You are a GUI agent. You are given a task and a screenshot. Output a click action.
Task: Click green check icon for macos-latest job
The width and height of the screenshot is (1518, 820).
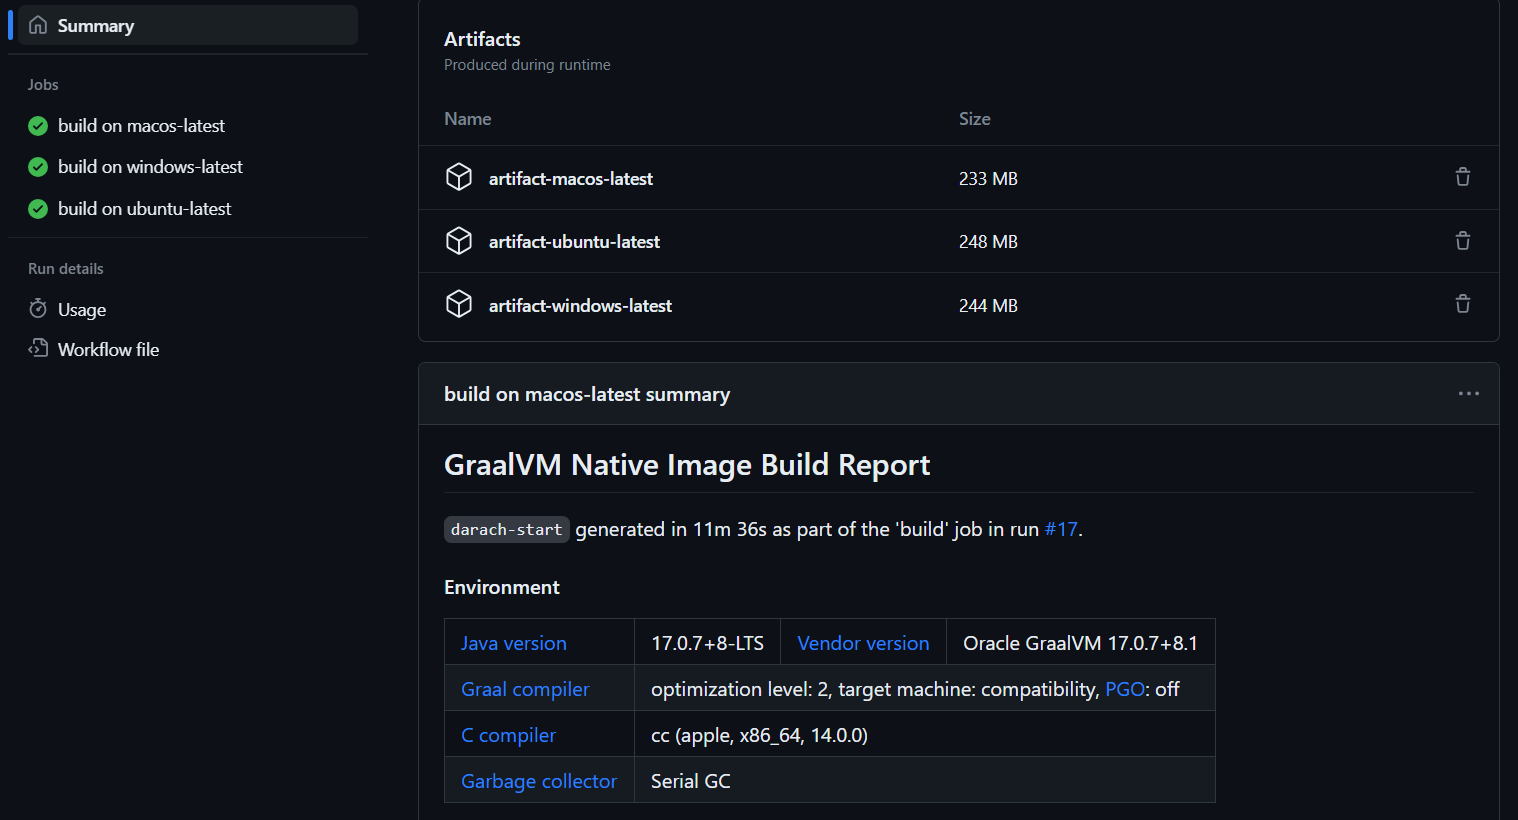click(x=38, y=126)
